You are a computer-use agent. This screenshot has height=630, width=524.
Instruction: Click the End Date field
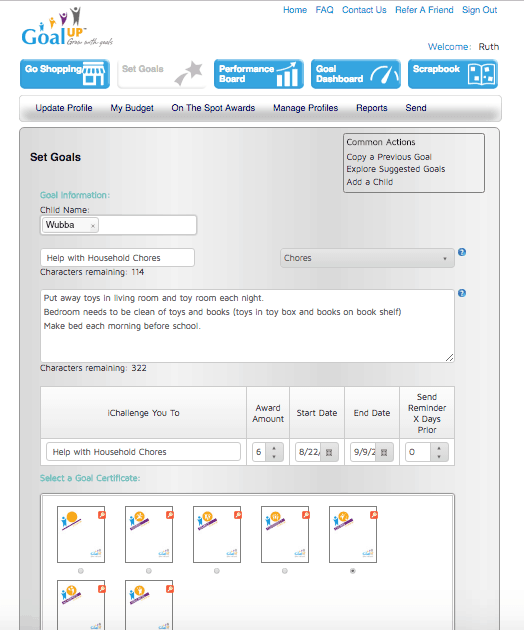[x=364, y=452]
